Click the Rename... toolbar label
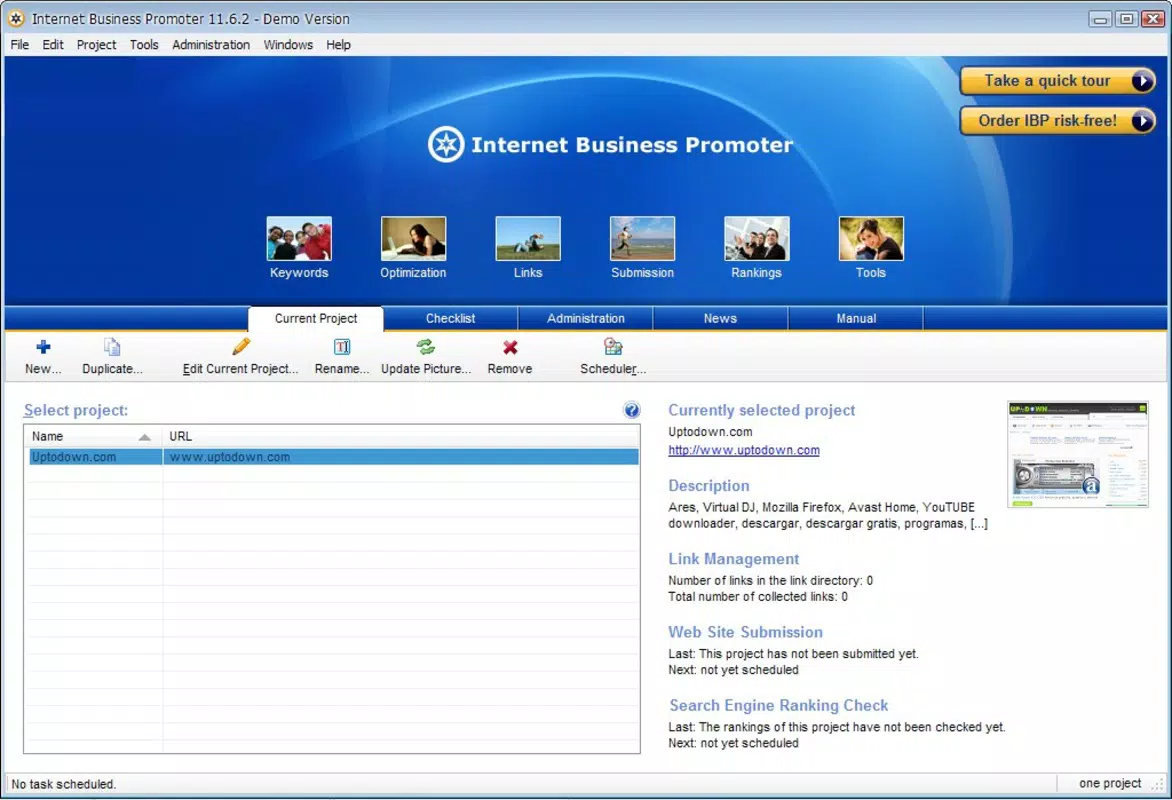Viewport: 1172px width, 800px height. click(x=342, y=369)
